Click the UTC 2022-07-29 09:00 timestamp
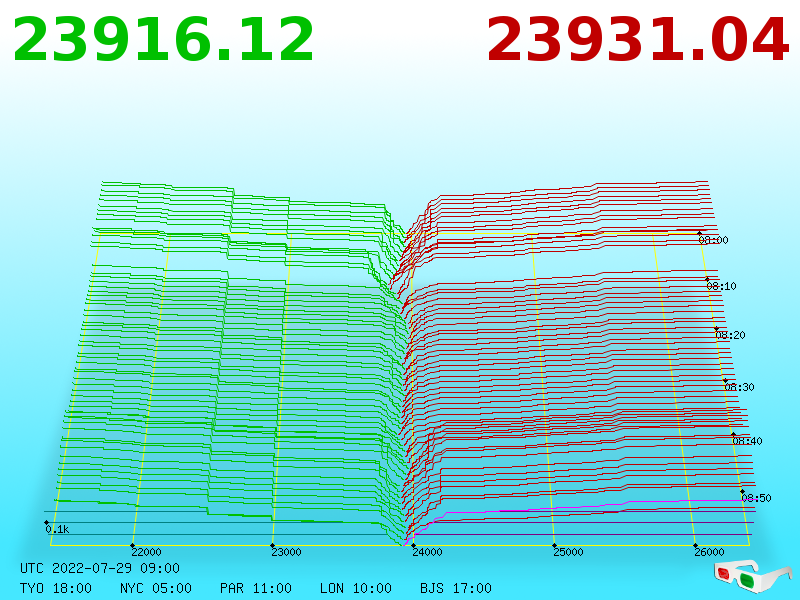The image size is (800, 600). (x=100, y=568)
